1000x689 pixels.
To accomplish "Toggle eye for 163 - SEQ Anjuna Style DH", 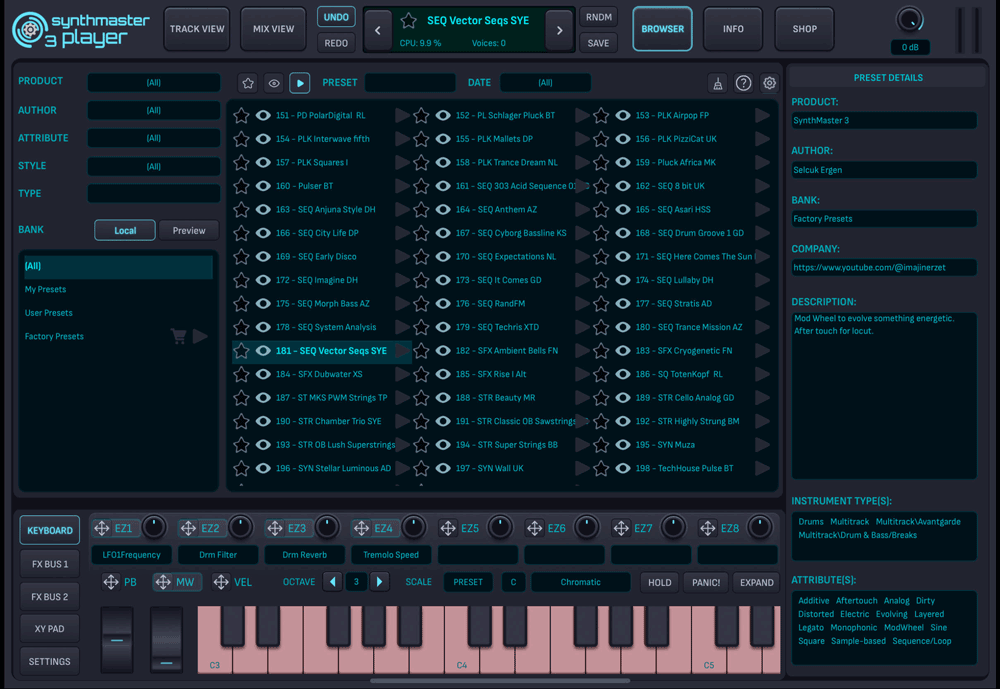I will click(x=263, y=209).
